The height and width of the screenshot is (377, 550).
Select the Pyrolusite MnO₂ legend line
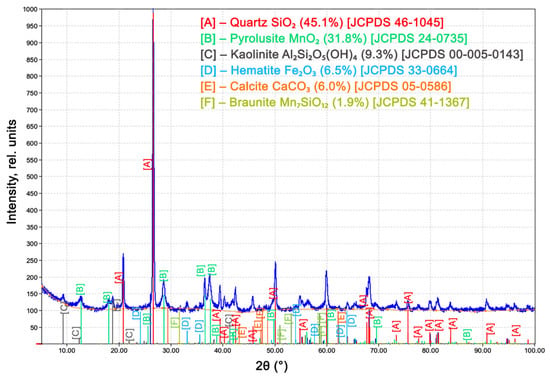coord(334,39)
